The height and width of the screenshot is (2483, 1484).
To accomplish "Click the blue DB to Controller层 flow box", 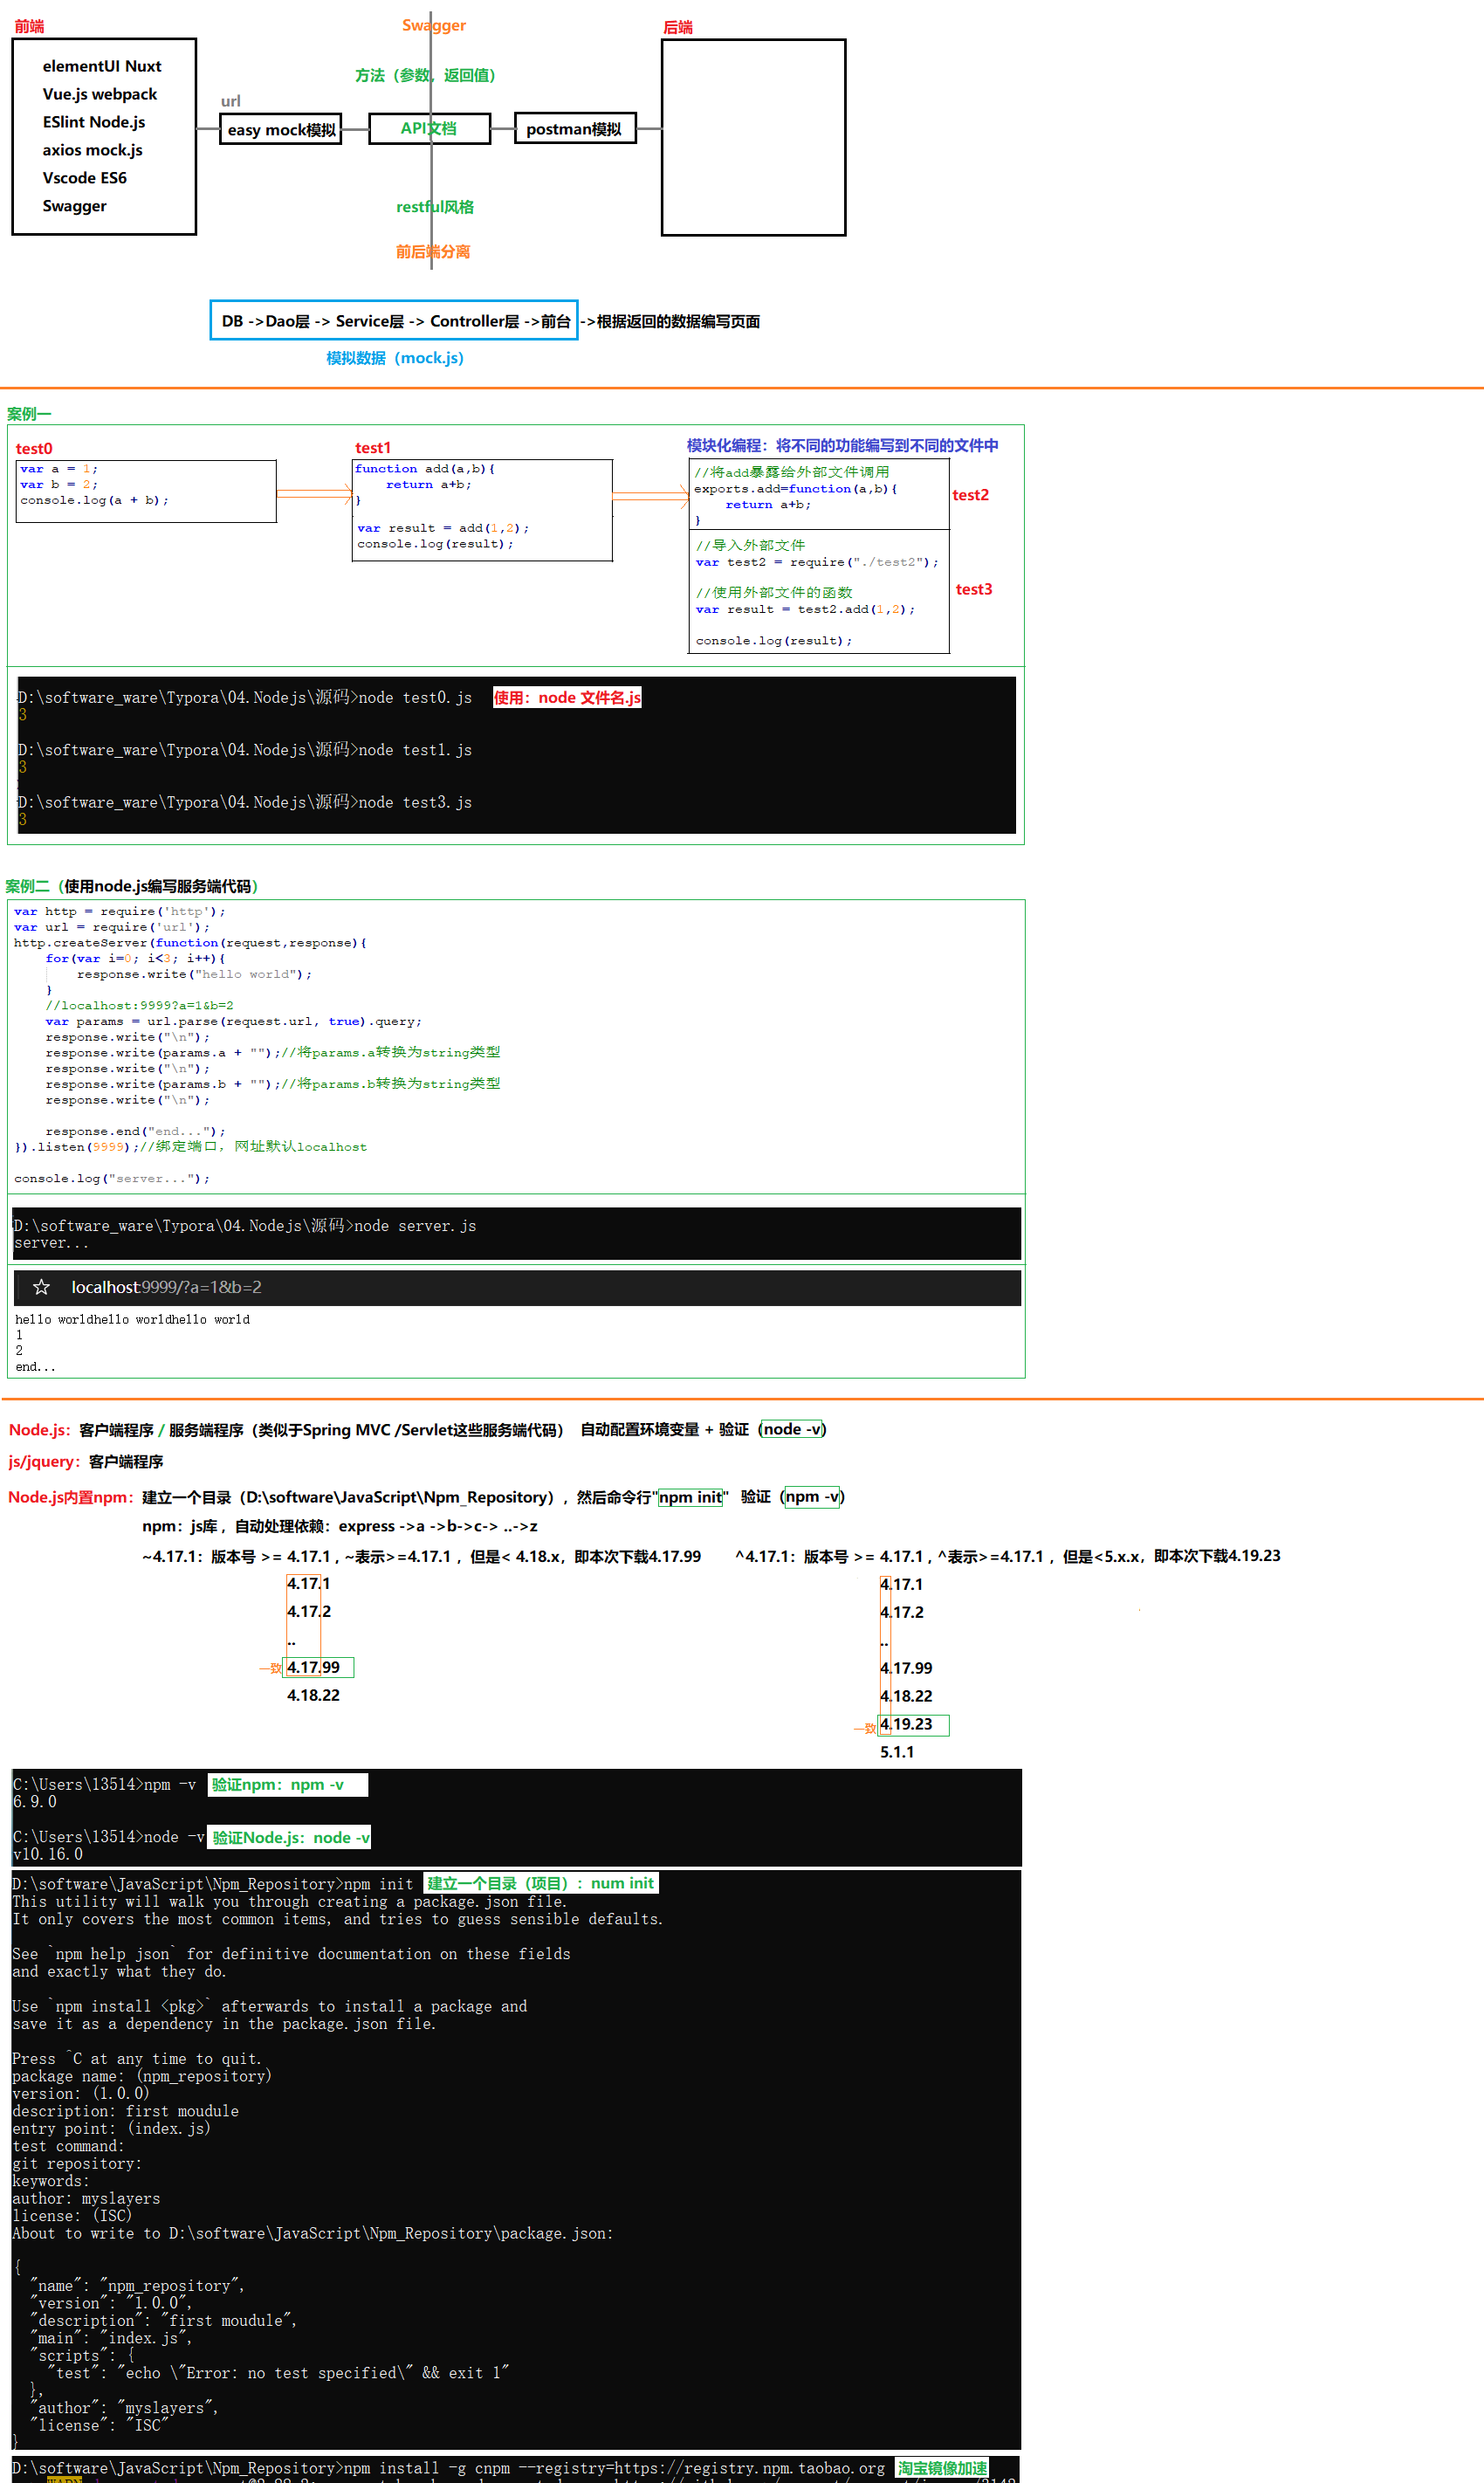I will click(x=394, y=321).
